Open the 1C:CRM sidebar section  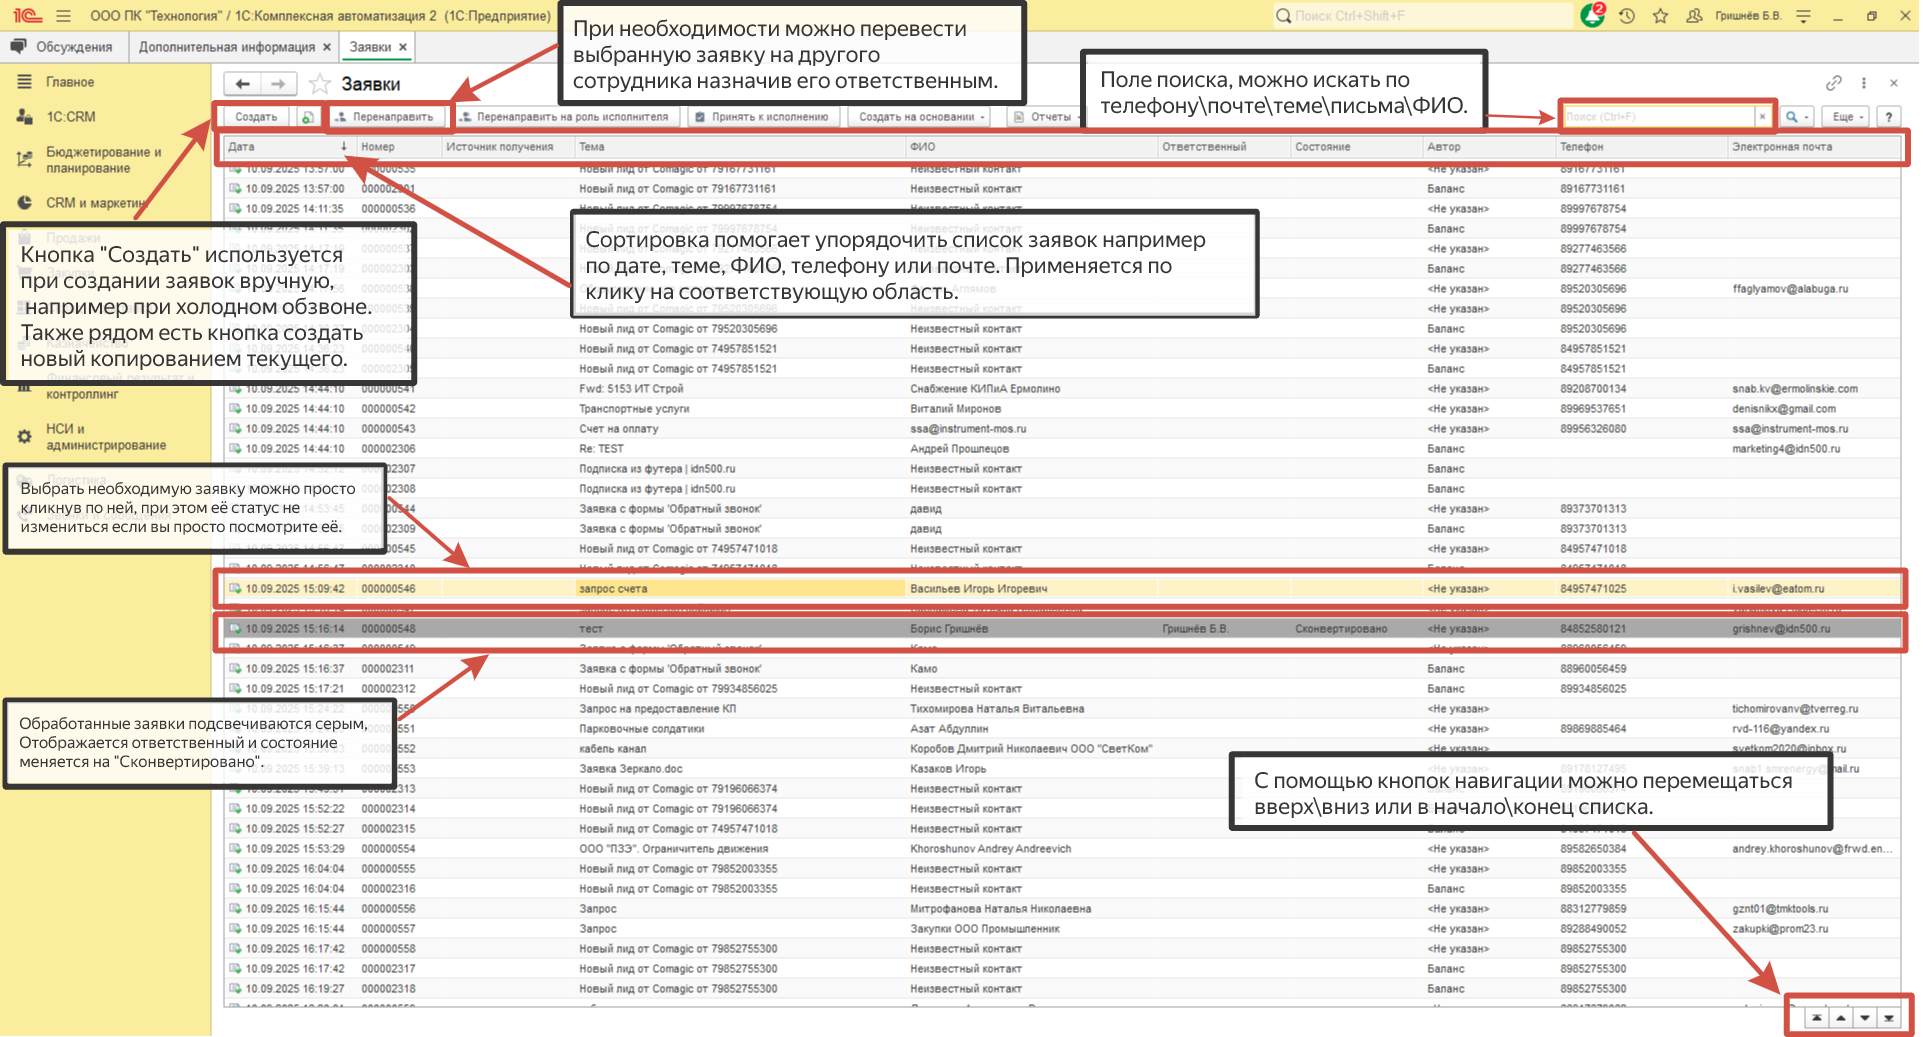tap(71, 117)
